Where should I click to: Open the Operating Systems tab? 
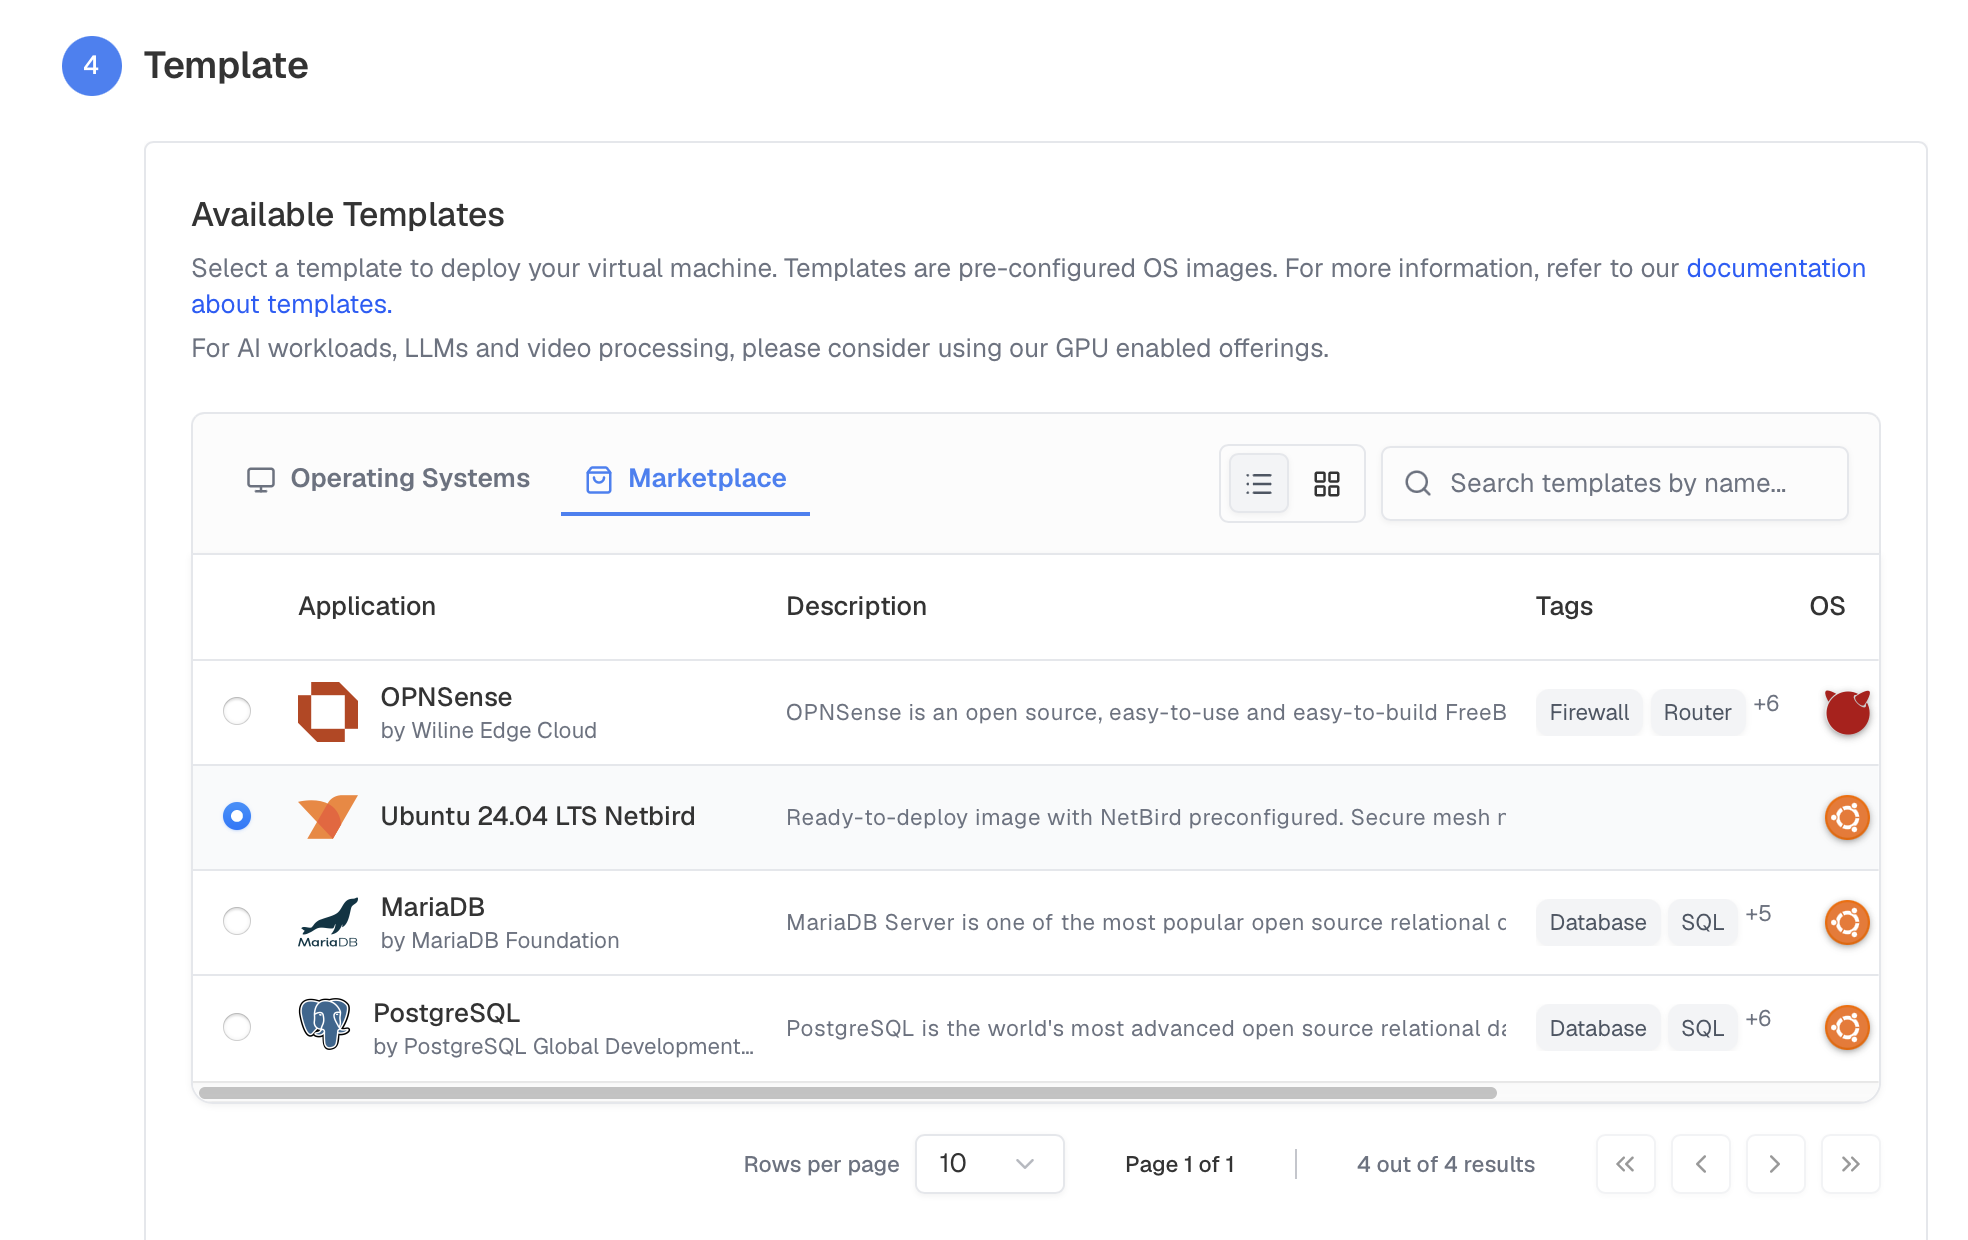(388, 479)
